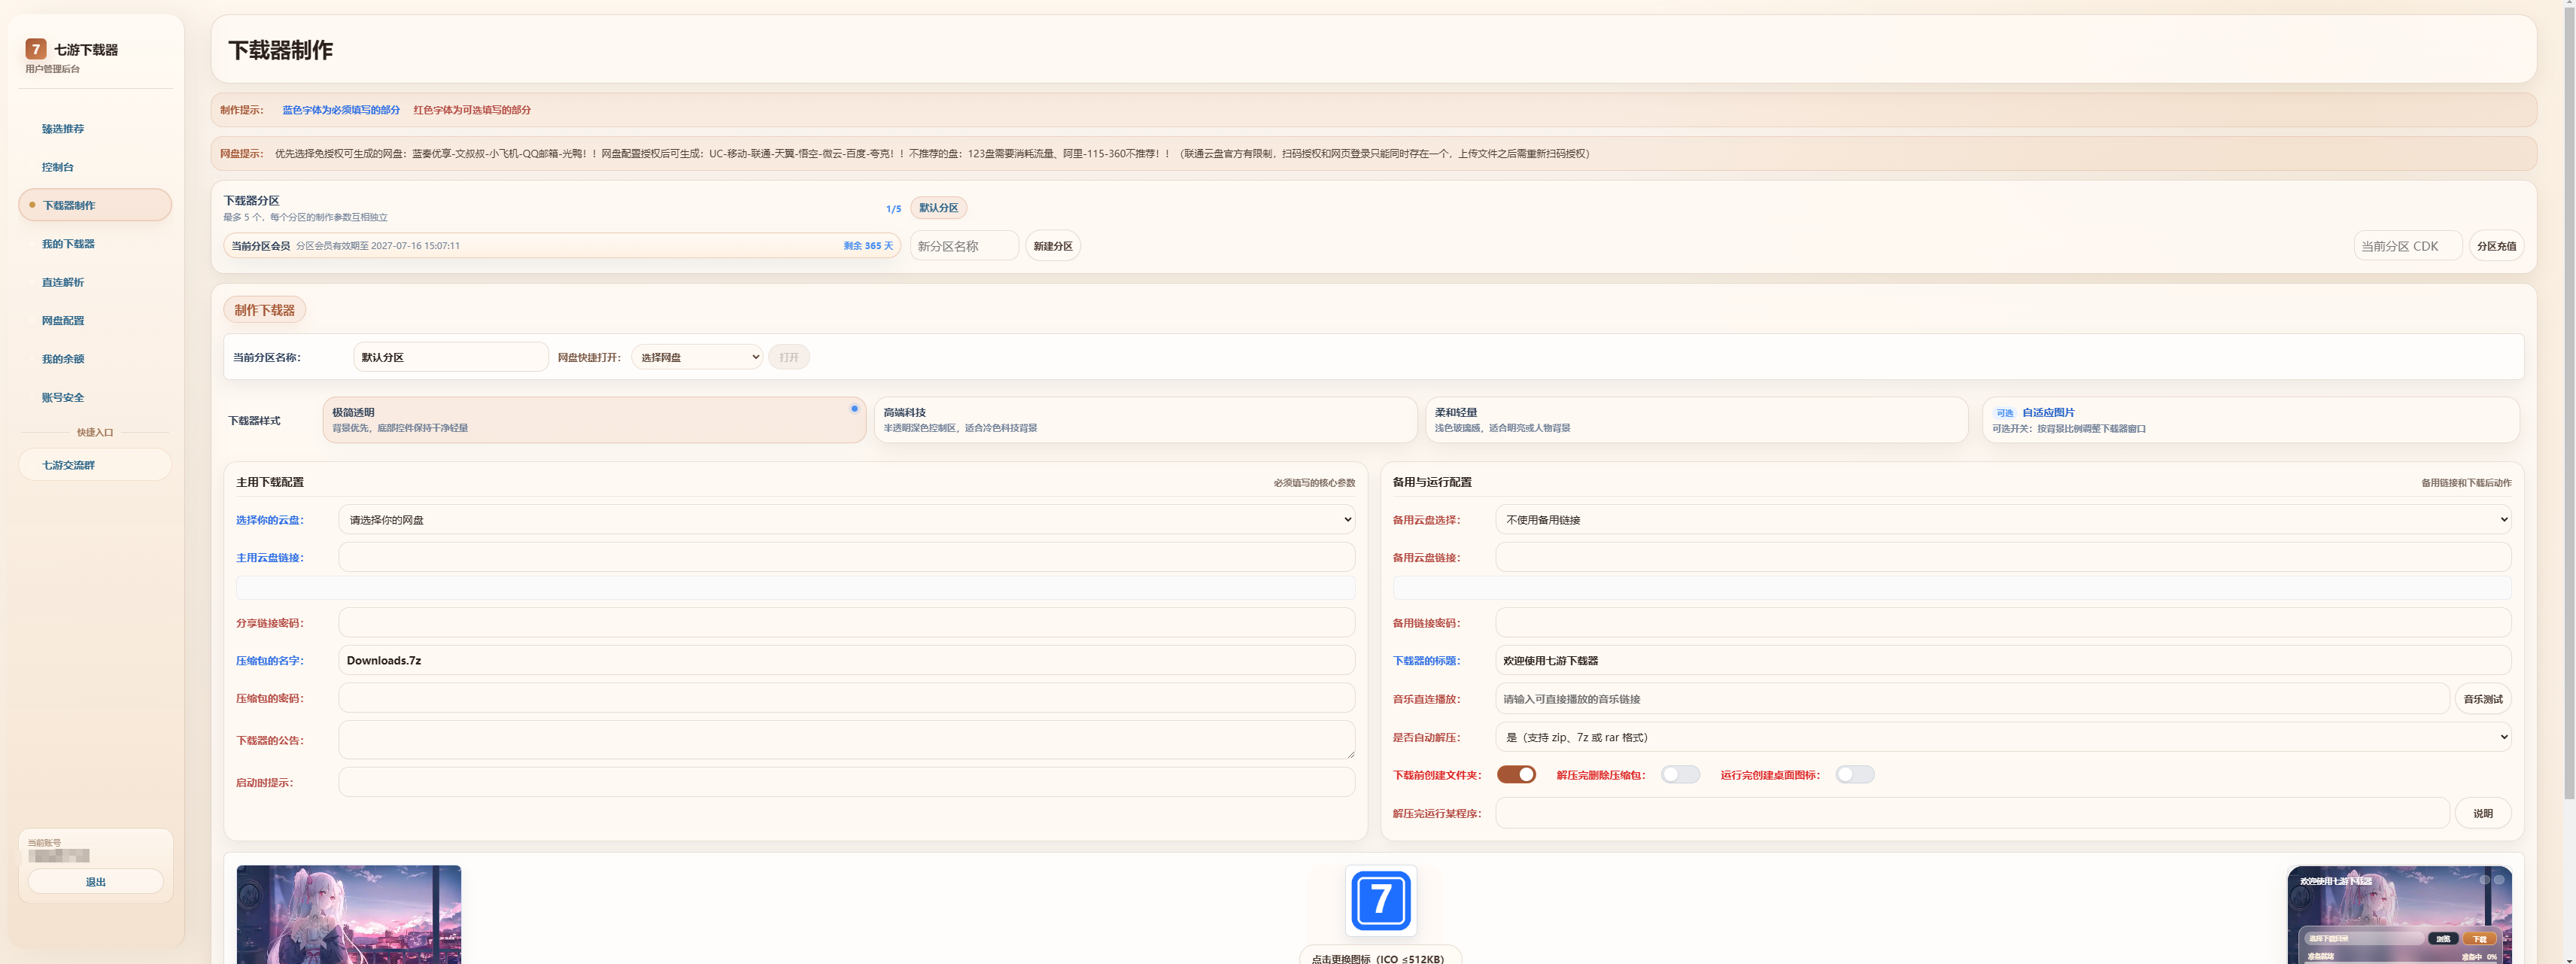Select the 极简透明 downloader style
The image size is (2576, 964).
pyautogui.click(x=594, y=420)
